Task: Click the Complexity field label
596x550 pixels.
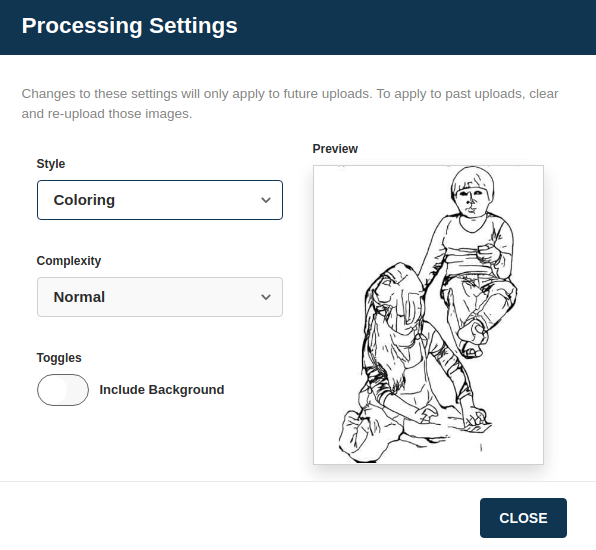Action: click(x=69, y=261)
